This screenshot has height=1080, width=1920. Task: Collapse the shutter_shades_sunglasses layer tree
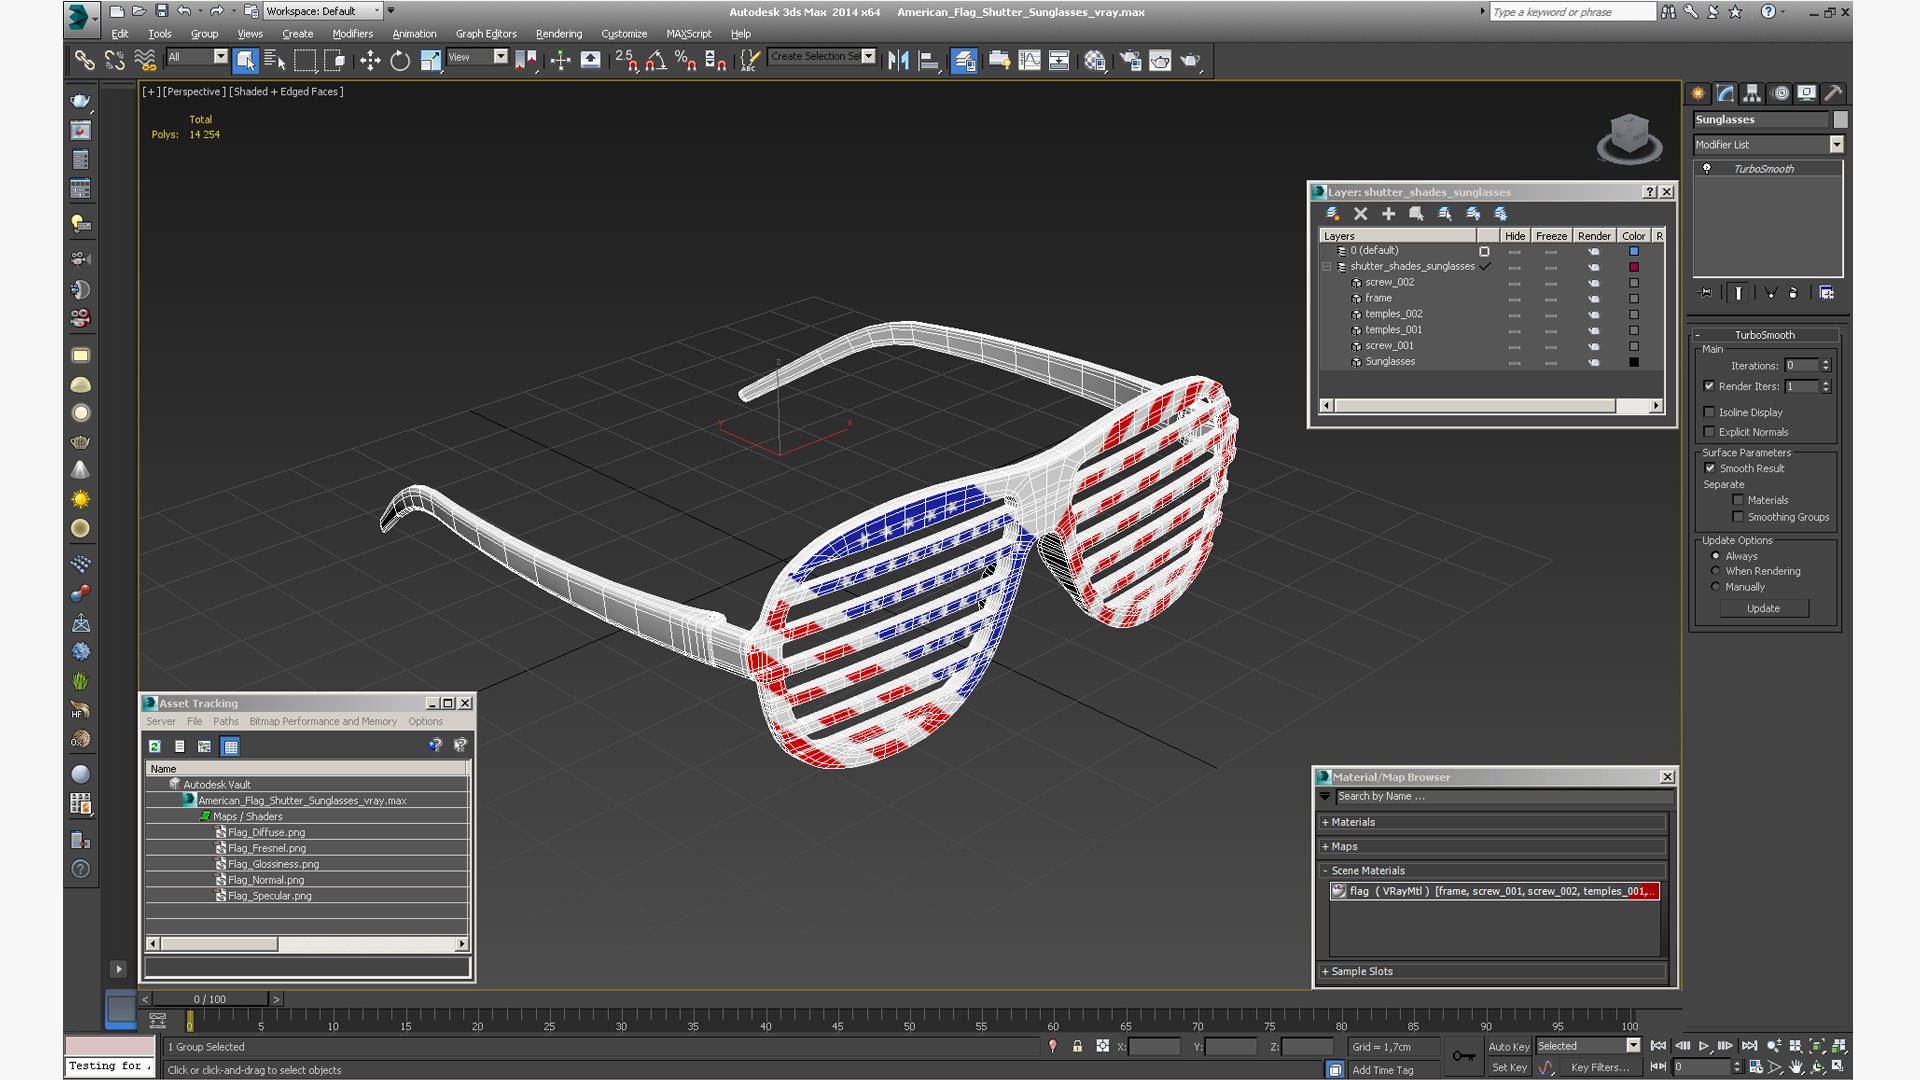click(1327, 267)
